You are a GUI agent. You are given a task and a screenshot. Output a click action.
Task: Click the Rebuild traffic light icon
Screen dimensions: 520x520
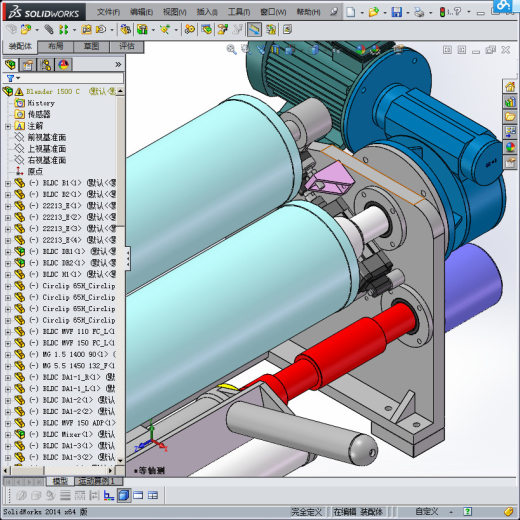(x=442, y=12)
